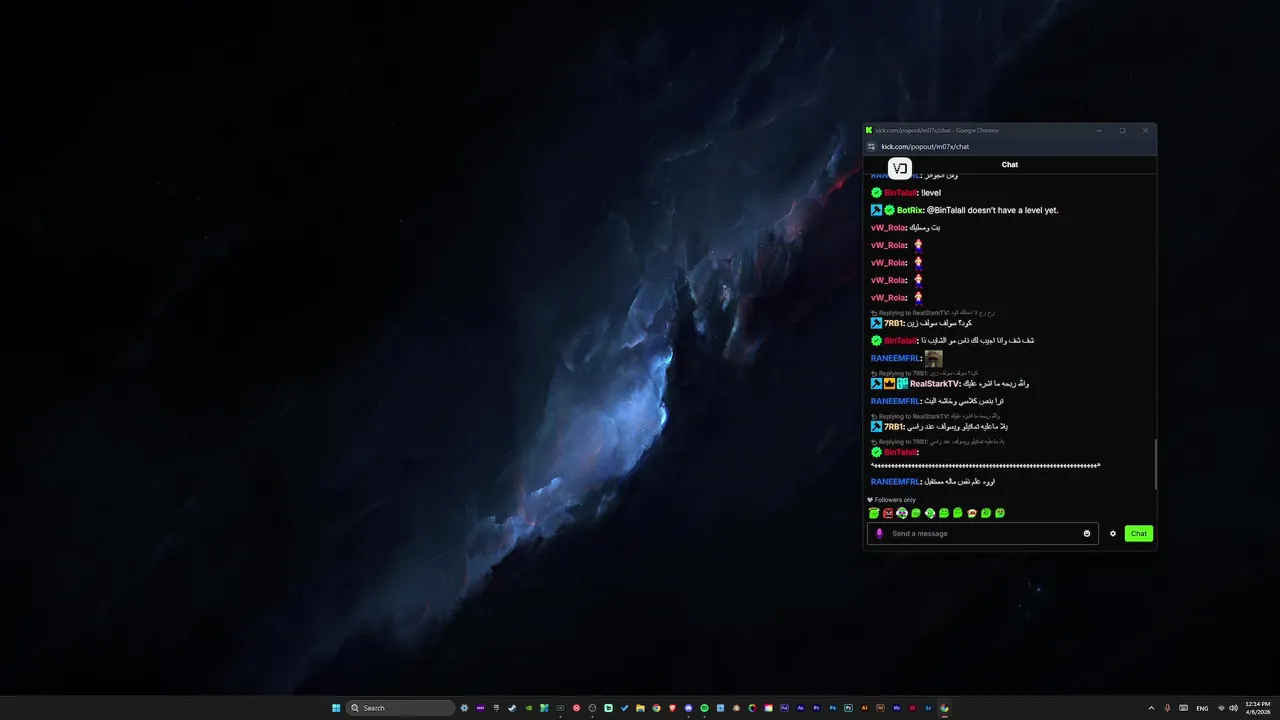Click RealStarkTV's gold crown badge
Image resolution: width=1280 pixels, height=720 pixels.
coord(889,383)
